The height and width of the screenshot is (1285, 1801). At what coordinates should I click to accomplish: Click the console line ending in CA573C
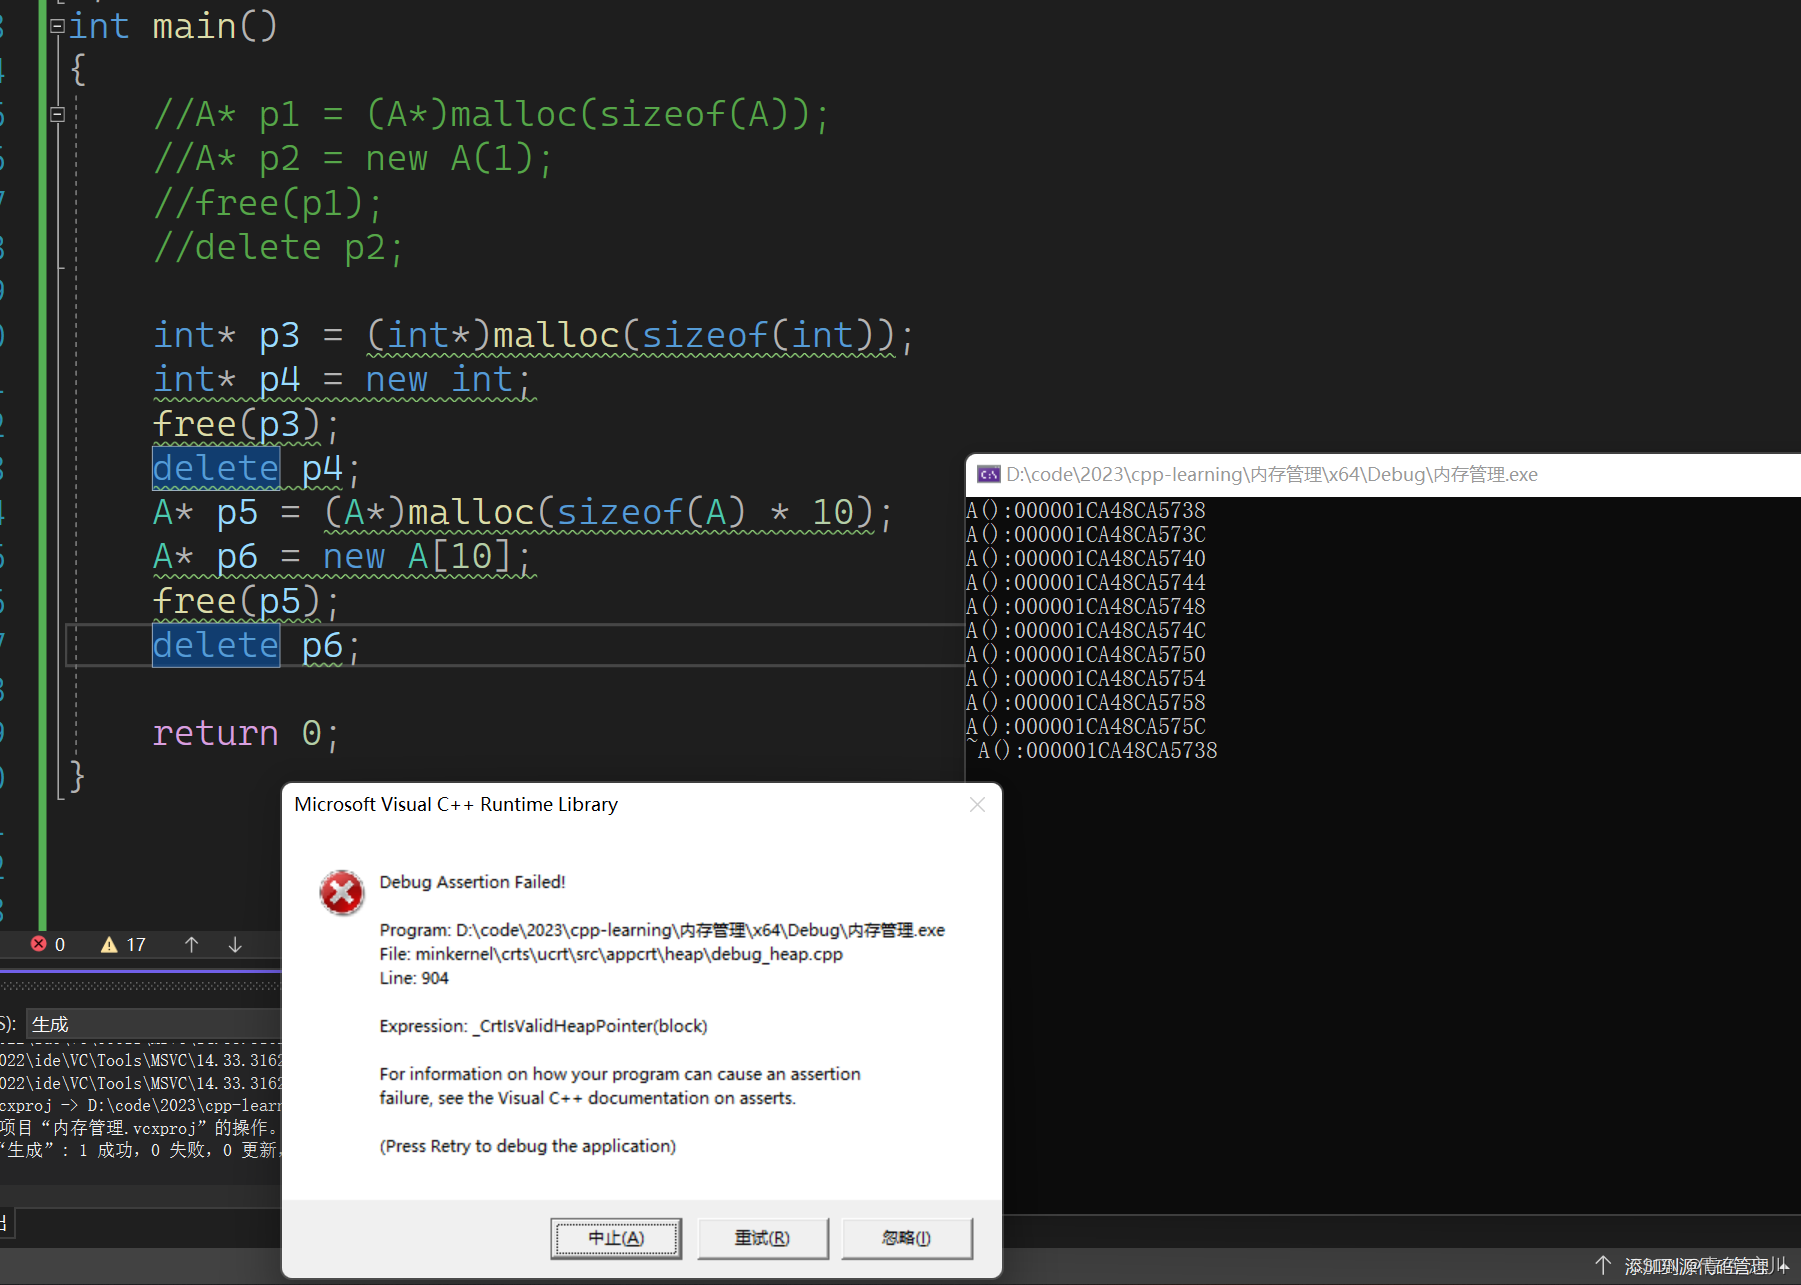(1086, 534)
